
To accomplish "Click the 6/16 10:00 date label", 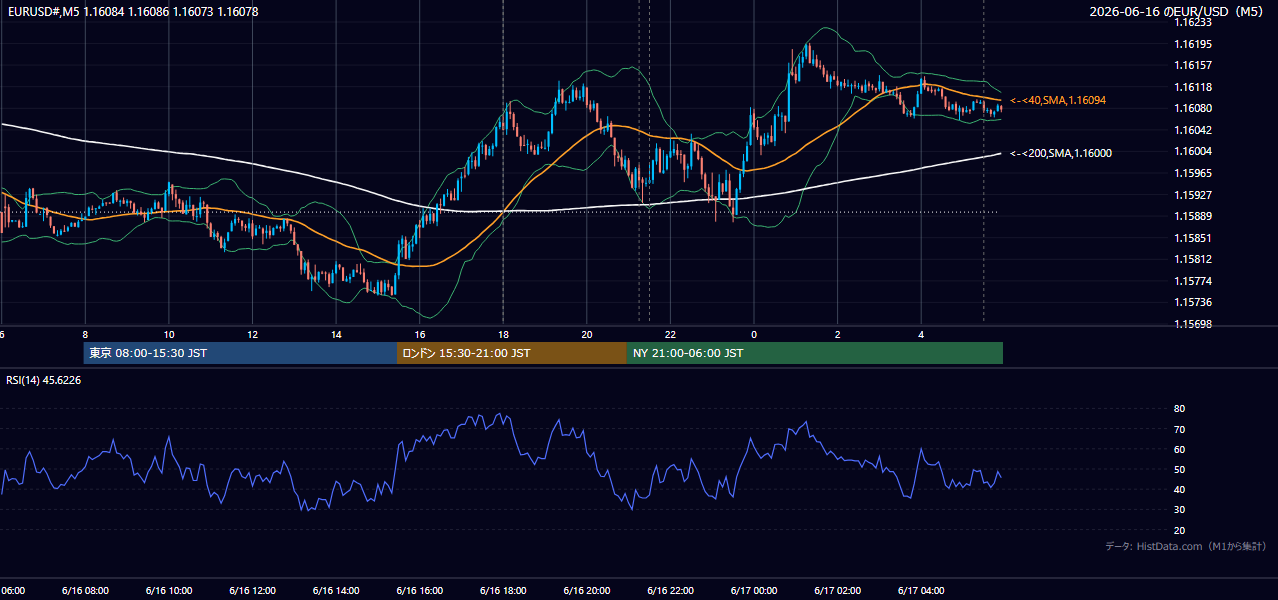I will (x=169, y=590).
